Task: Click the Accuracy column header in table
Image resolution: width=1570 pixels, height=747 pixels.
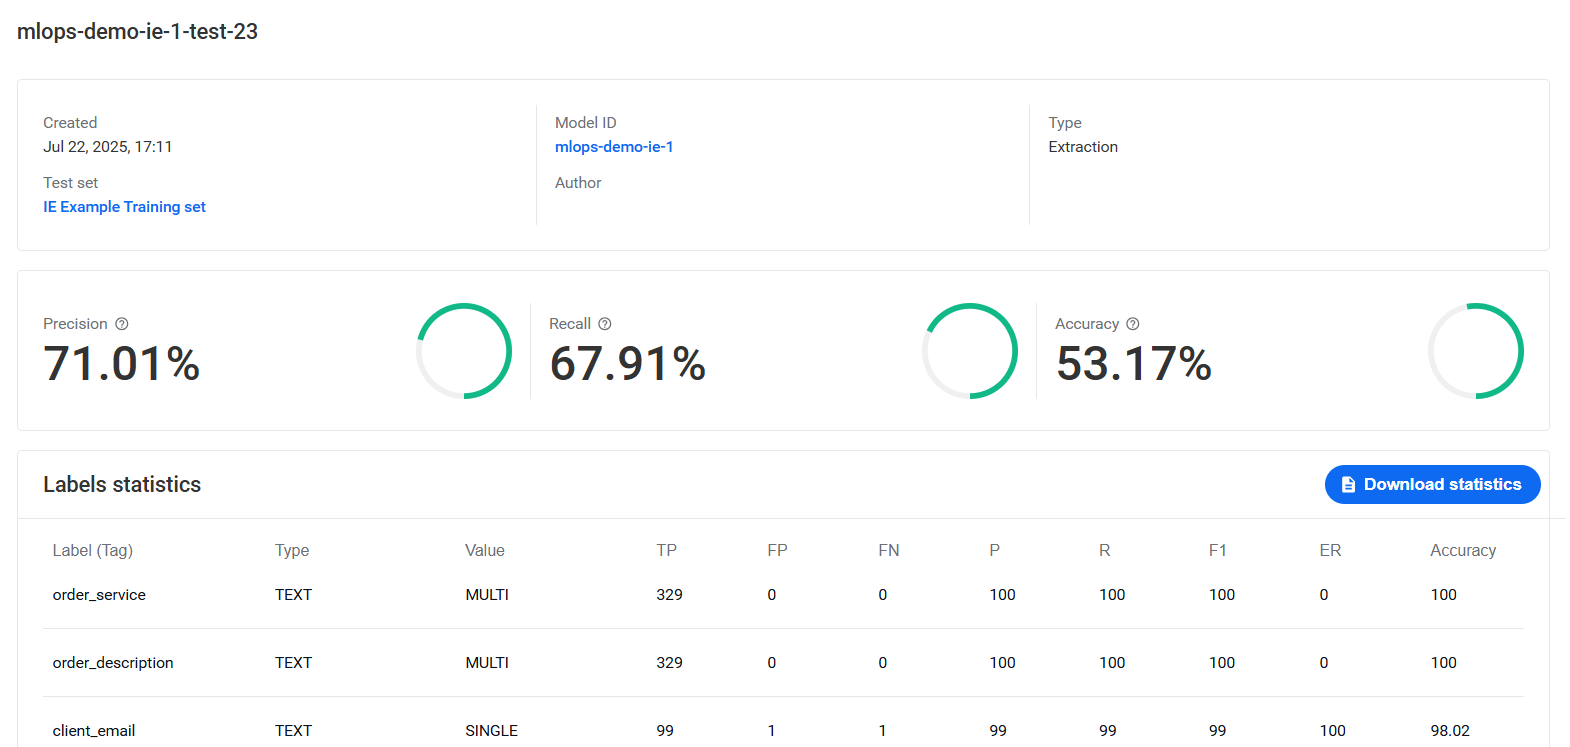Action: pos(1463,551)
